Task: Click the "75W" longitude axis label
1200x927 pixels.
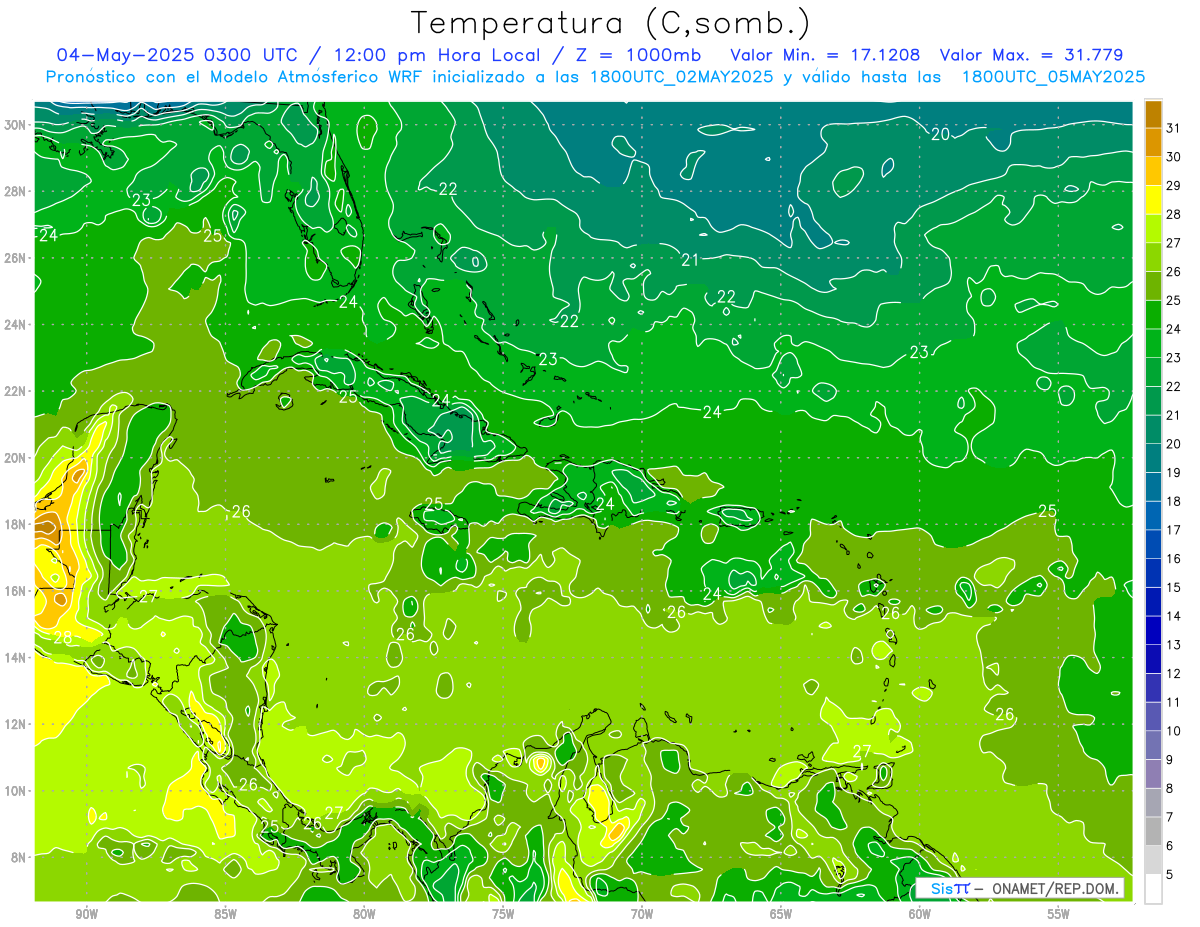Action: [503, 914]
